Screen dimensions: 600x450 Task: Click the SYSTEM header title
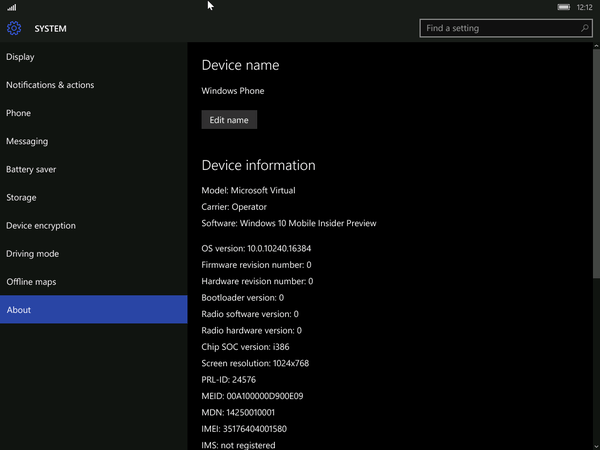point(51,29)
